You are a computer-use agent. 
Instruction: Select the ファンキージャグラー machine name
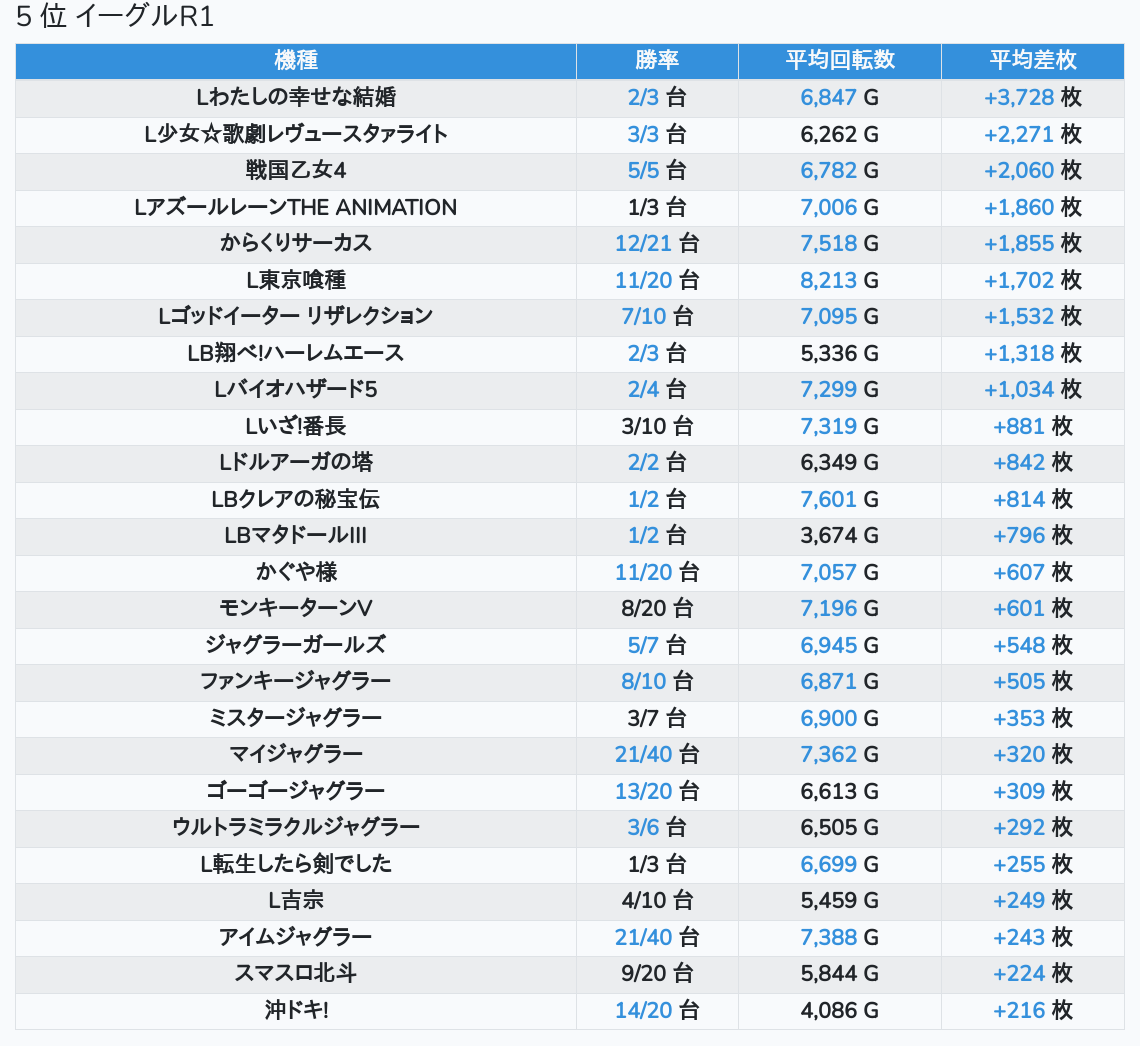296,681
